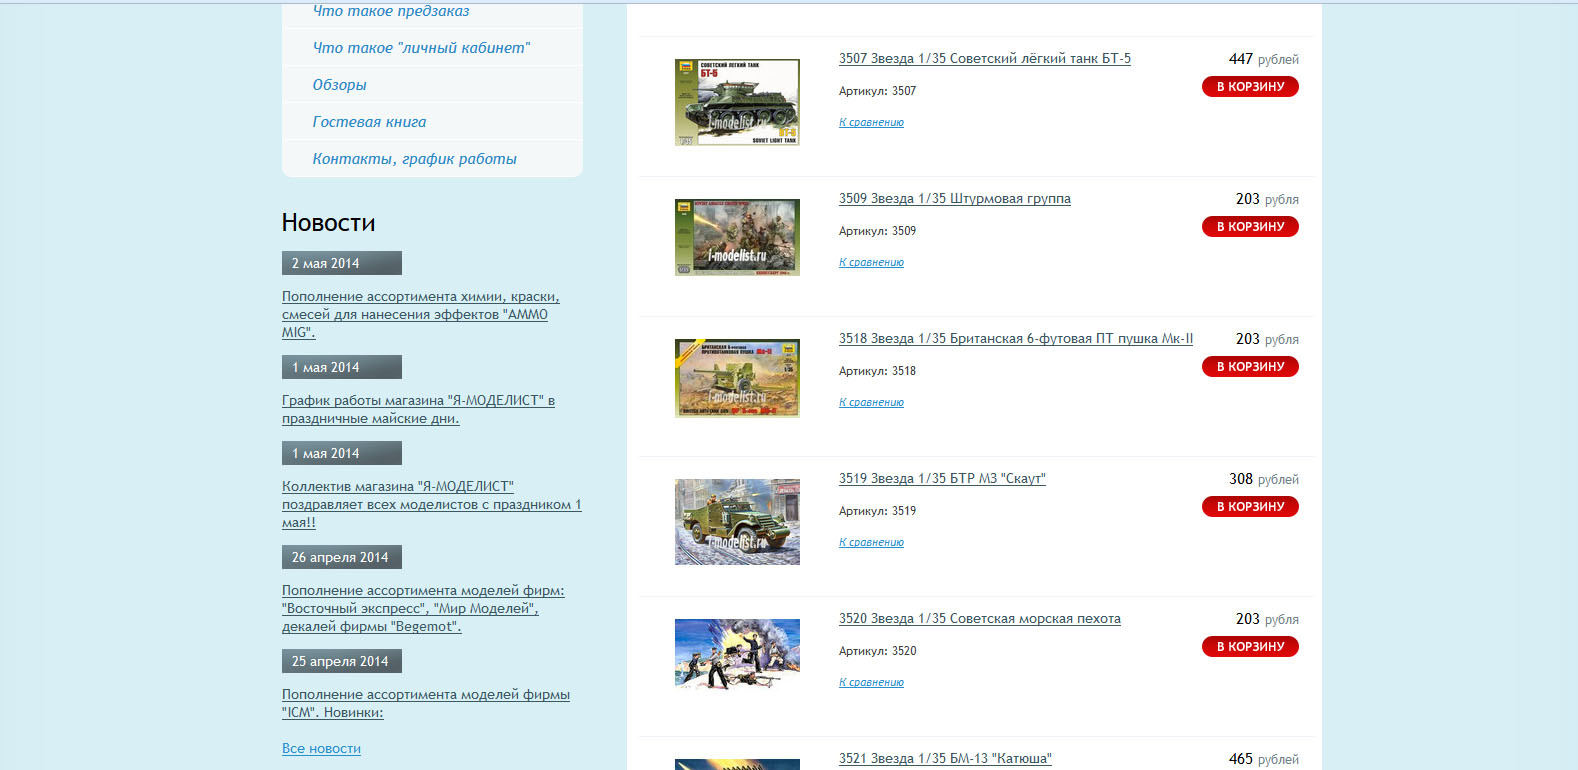Open Гостевая книга page
This screenshot has height=770, width=1578.
(369, 122)
